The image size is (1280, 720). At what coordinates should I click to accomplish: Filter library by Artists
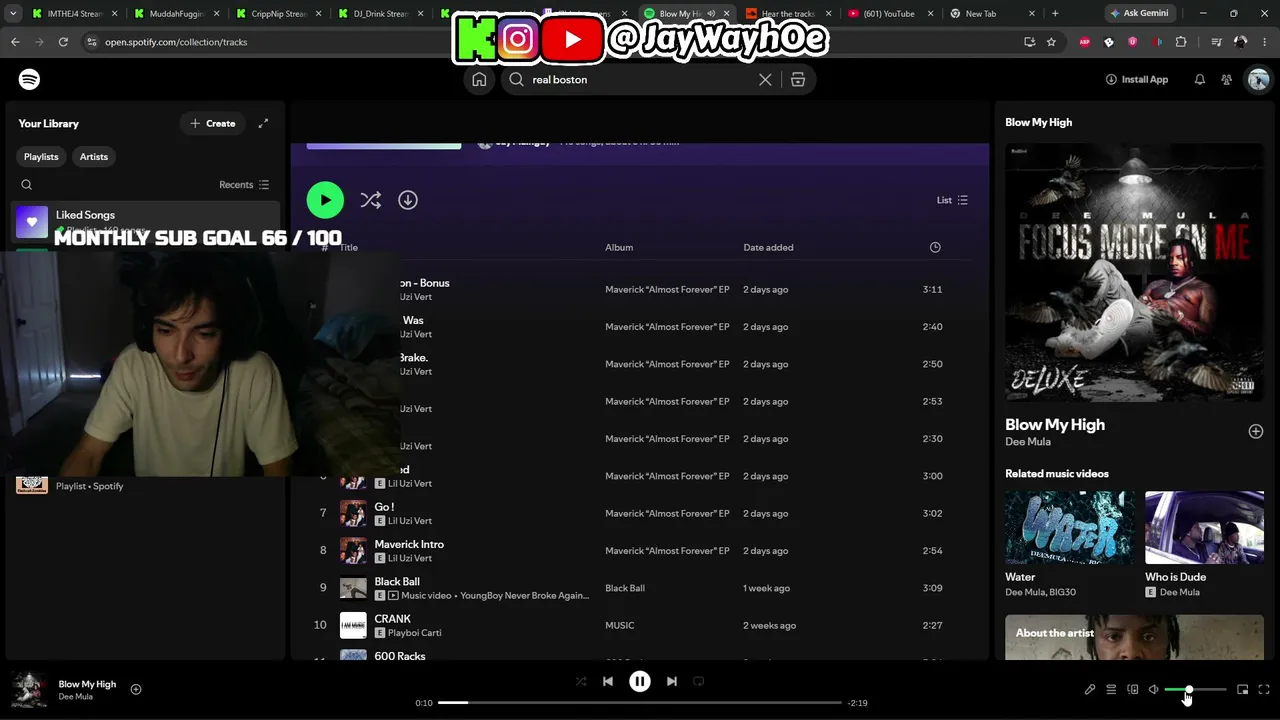94,157
